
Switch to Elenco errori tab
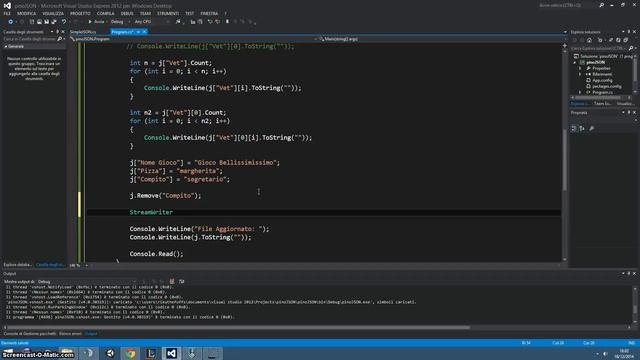coord(70,334)
